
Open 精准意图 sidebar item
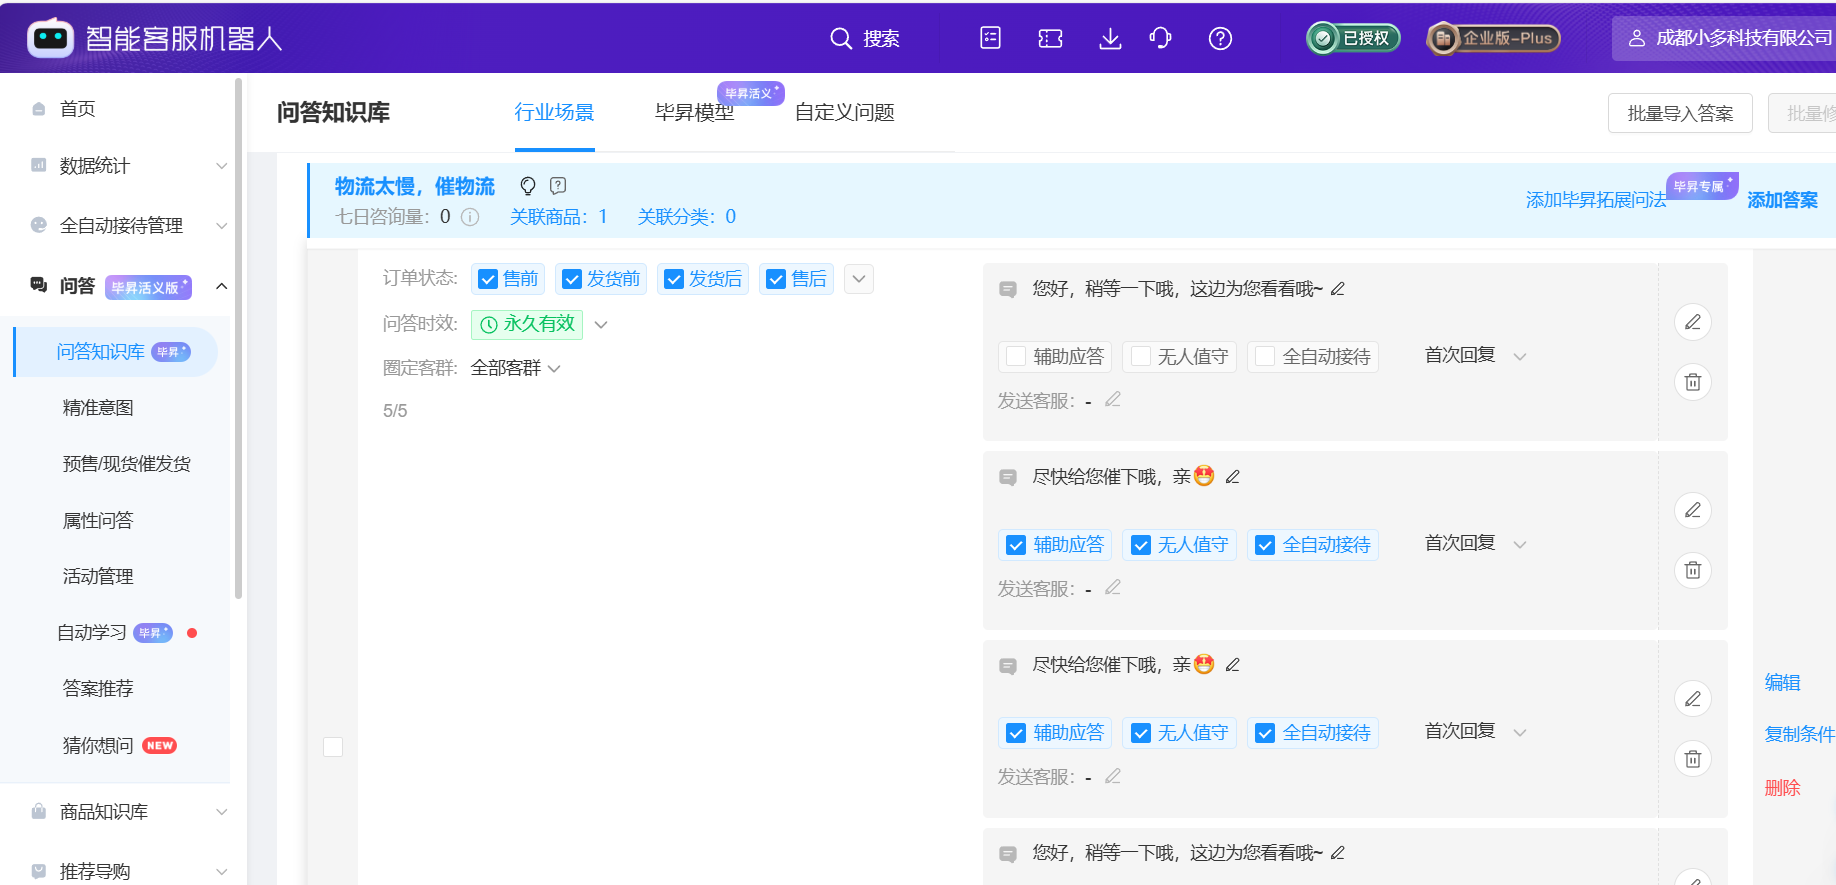(x=98, y=408)
